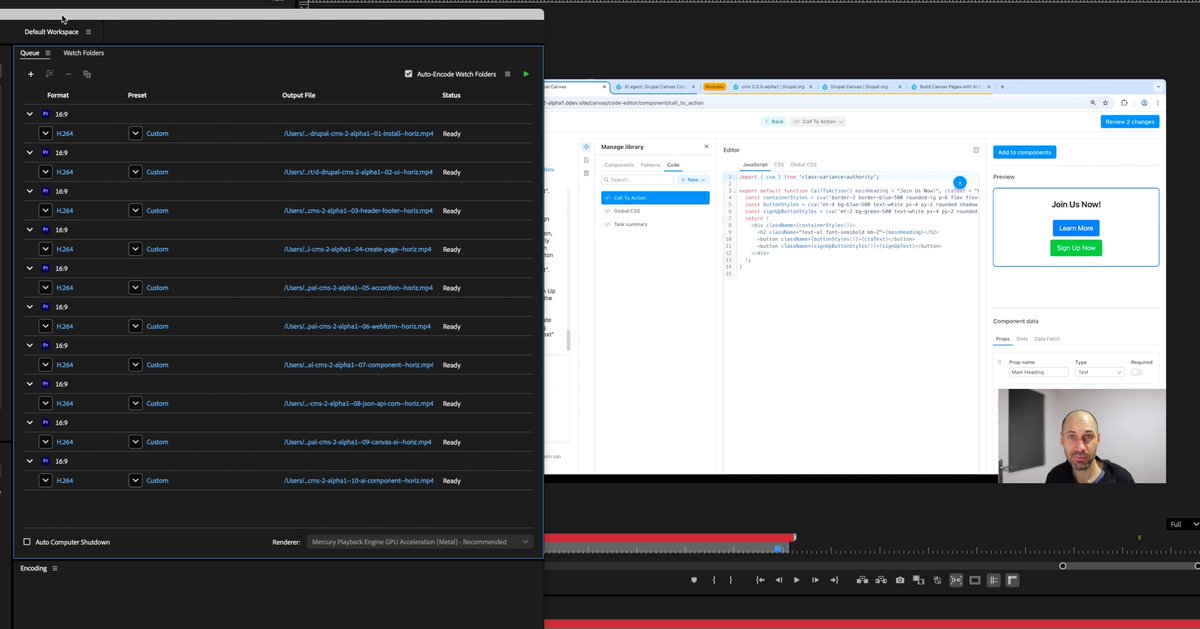
Task: Add source with the plus icon in Queue
Action: [x=30, y=74]
